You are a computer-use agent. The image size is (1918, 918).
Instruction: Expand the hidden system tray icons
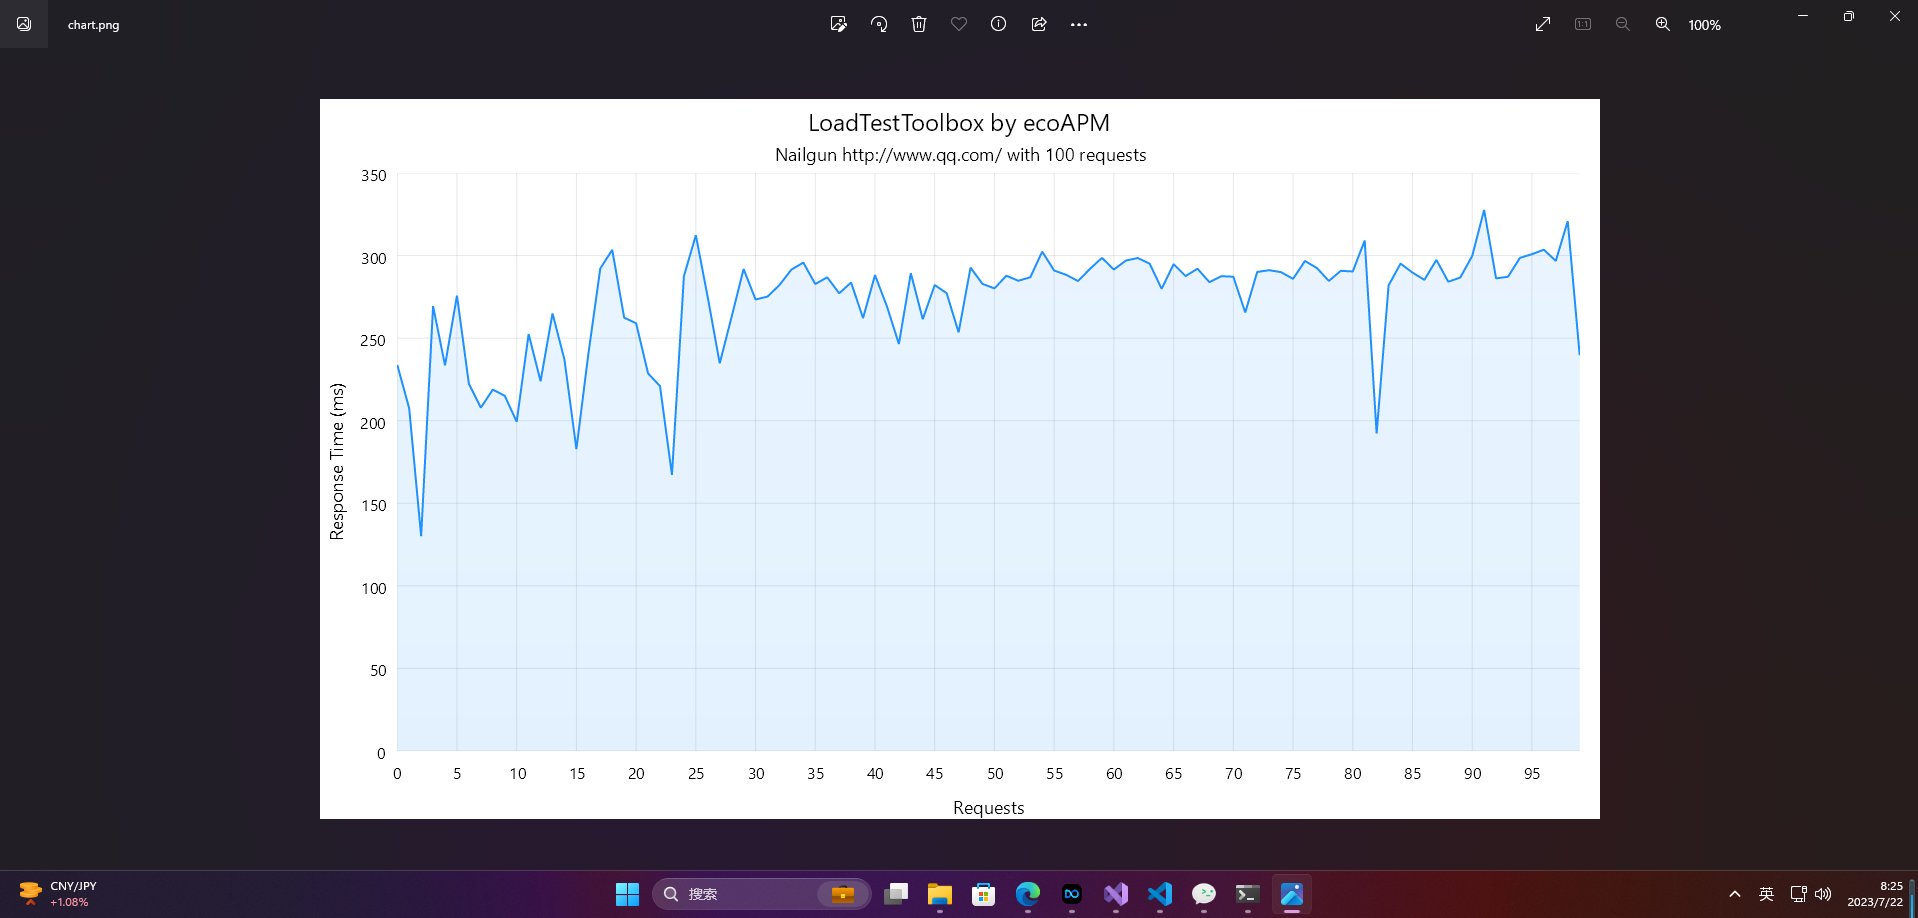pyautogui.click(x=1735, y=894)
